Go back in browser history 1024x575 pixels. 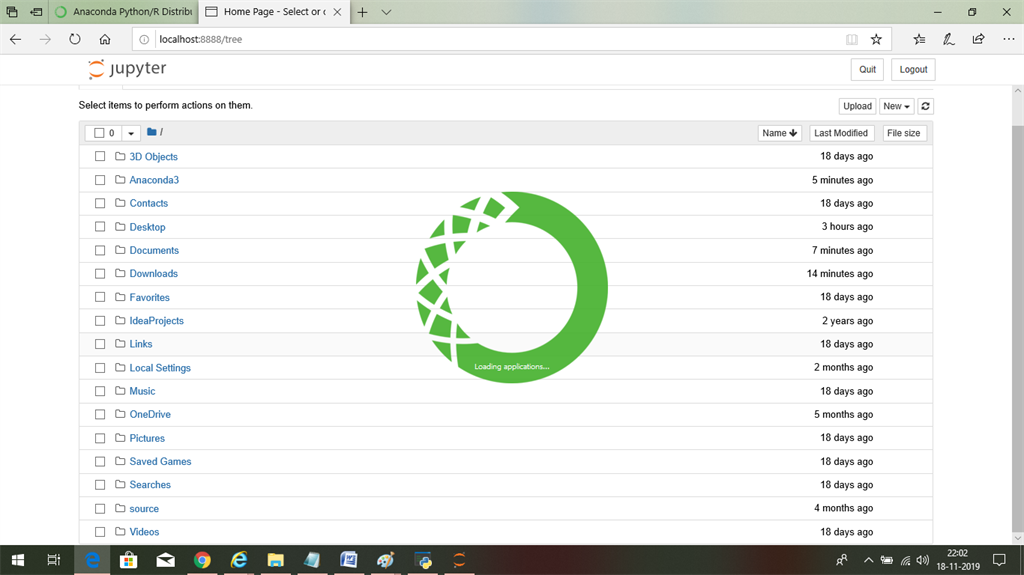pyautogui.click(x=16, y=39)
